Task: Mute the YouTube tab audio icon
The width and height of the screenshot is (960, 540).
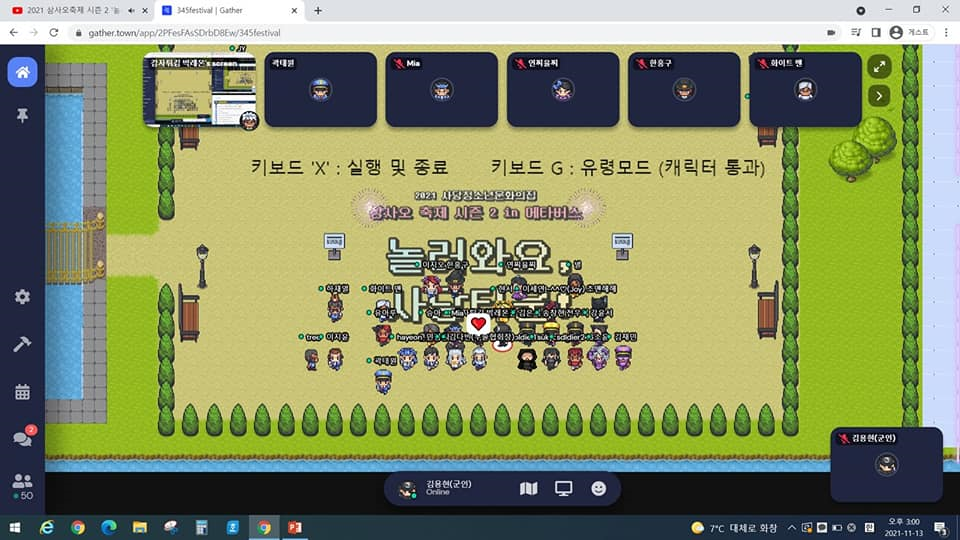Action: click(132, 10)
